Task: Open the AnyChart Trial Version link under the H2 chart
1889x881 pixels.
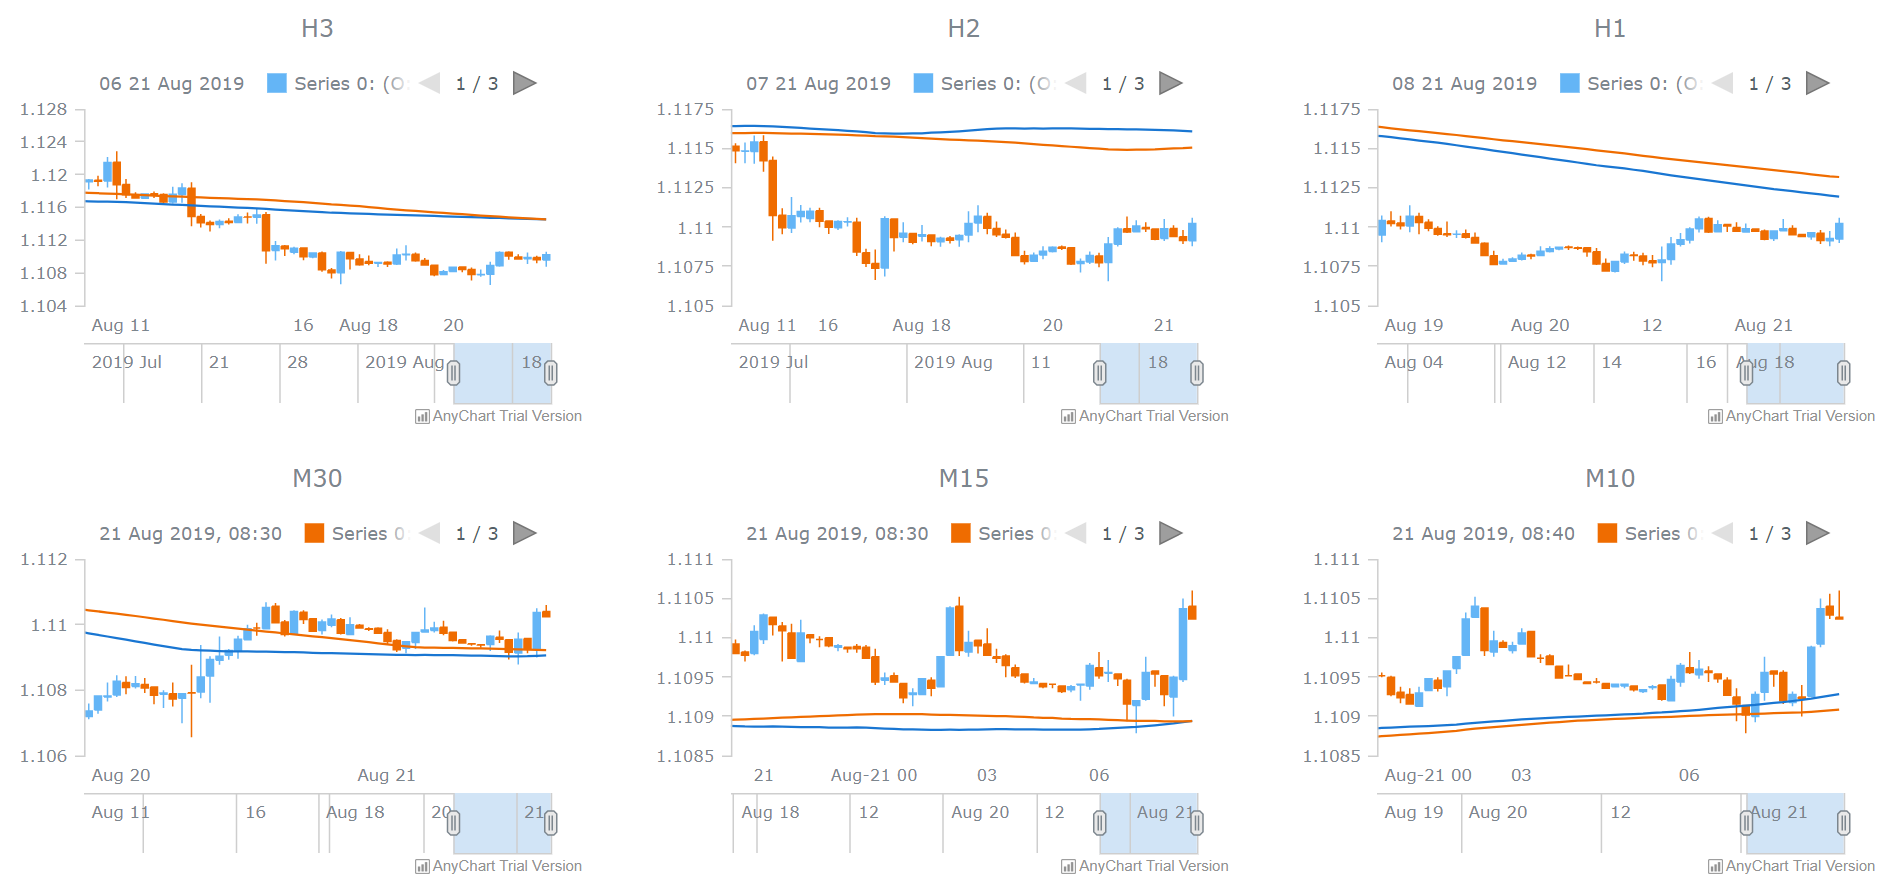Action: (1154, 416)
